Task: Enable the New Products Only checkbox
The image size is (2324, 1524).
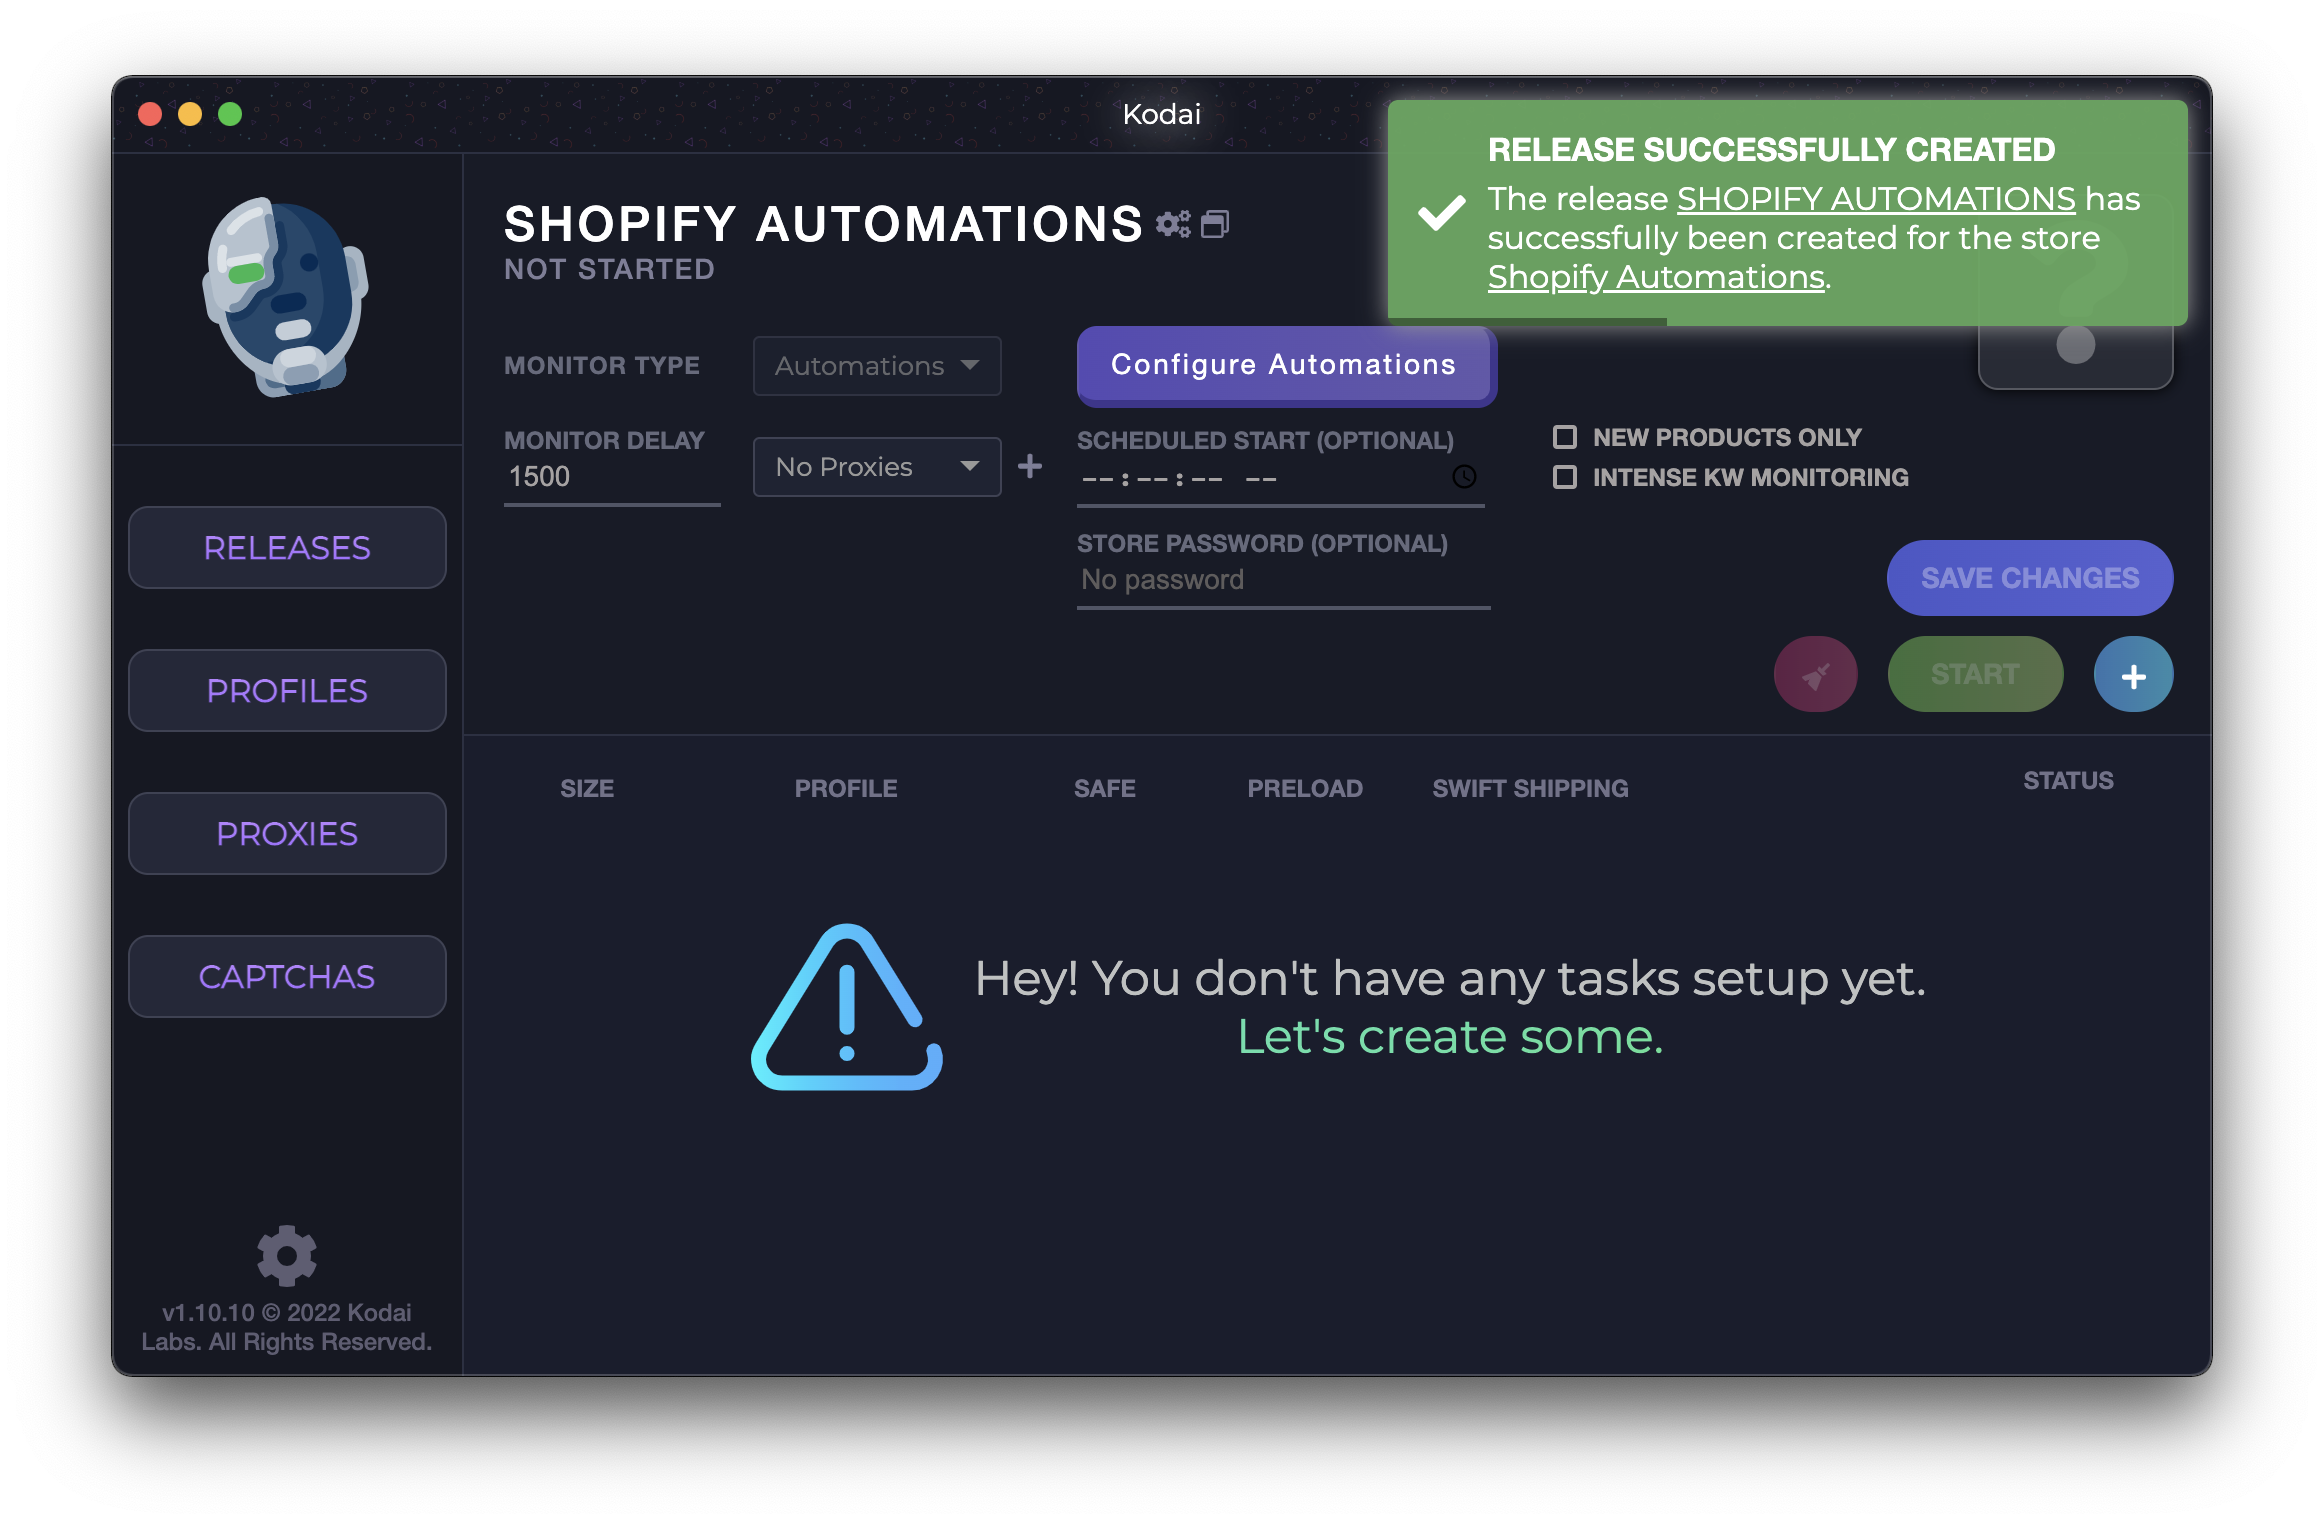Action: pyautogui.click(x=1565, y=437)
